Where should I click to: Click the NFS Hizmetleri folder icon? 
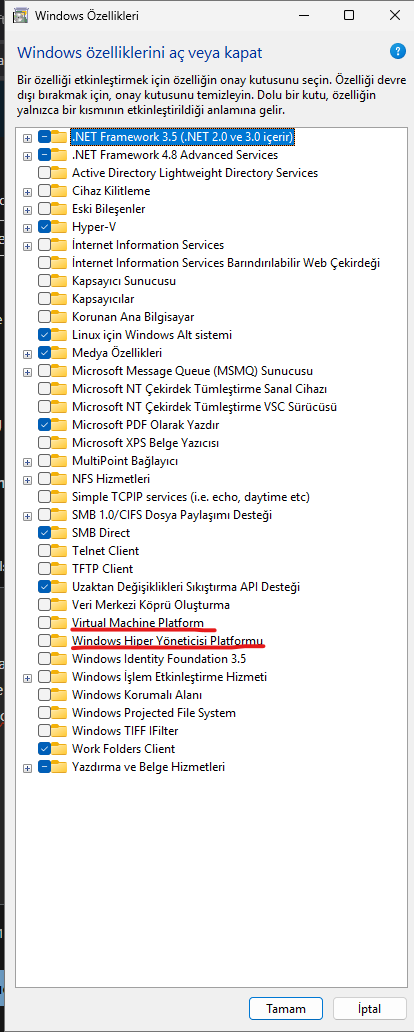60,478
